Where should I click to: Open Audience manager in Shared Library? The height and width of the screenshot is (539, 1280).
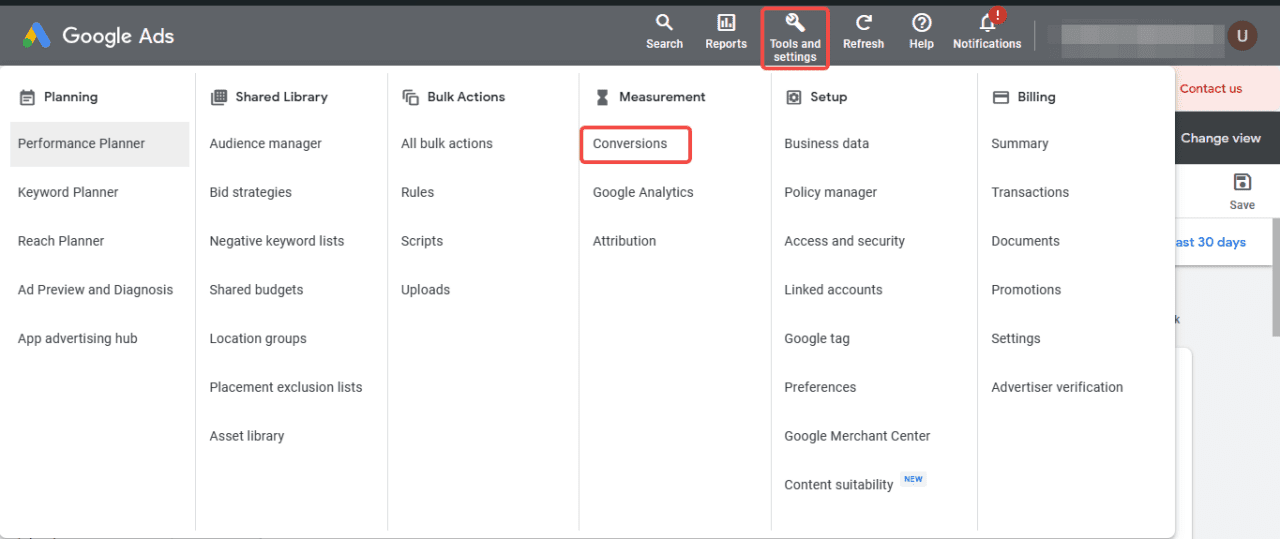click(266, 144)
